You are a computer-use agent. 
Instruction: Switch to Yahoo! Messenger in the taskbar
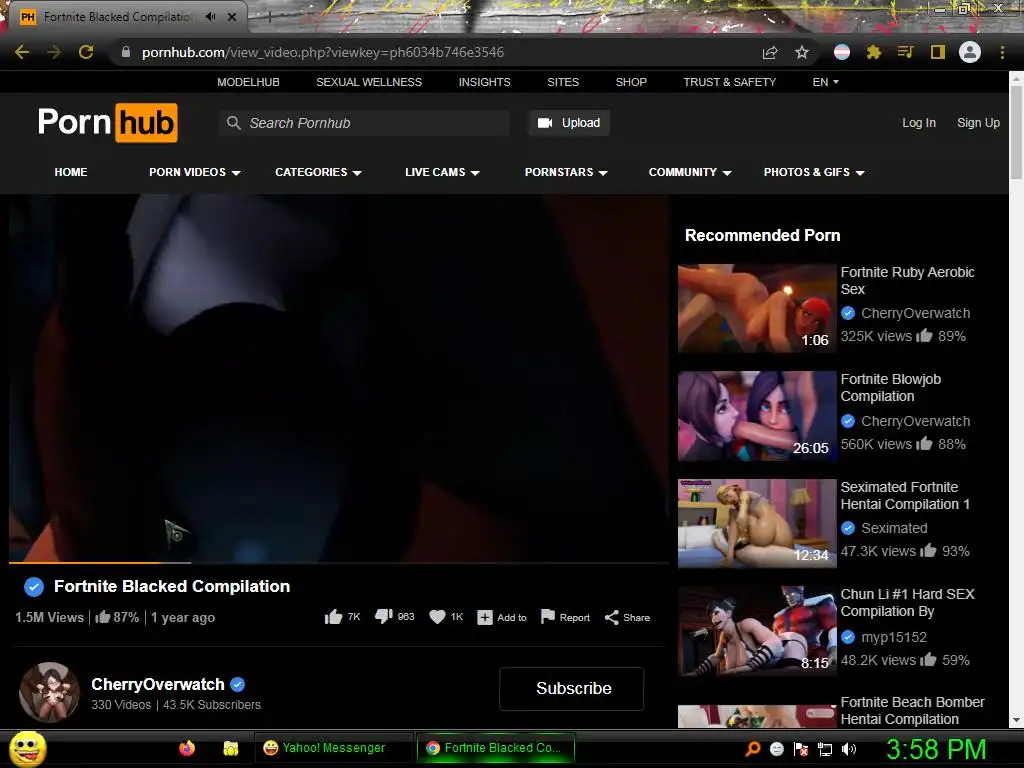pos(333,748)
